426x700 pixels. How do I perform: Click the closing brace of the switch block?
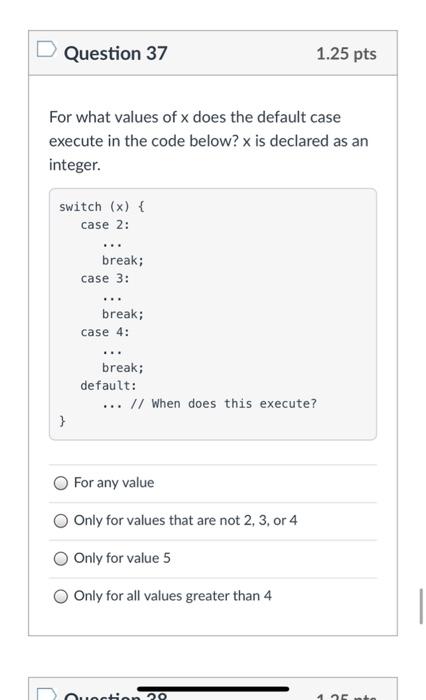tap(62, 421)
